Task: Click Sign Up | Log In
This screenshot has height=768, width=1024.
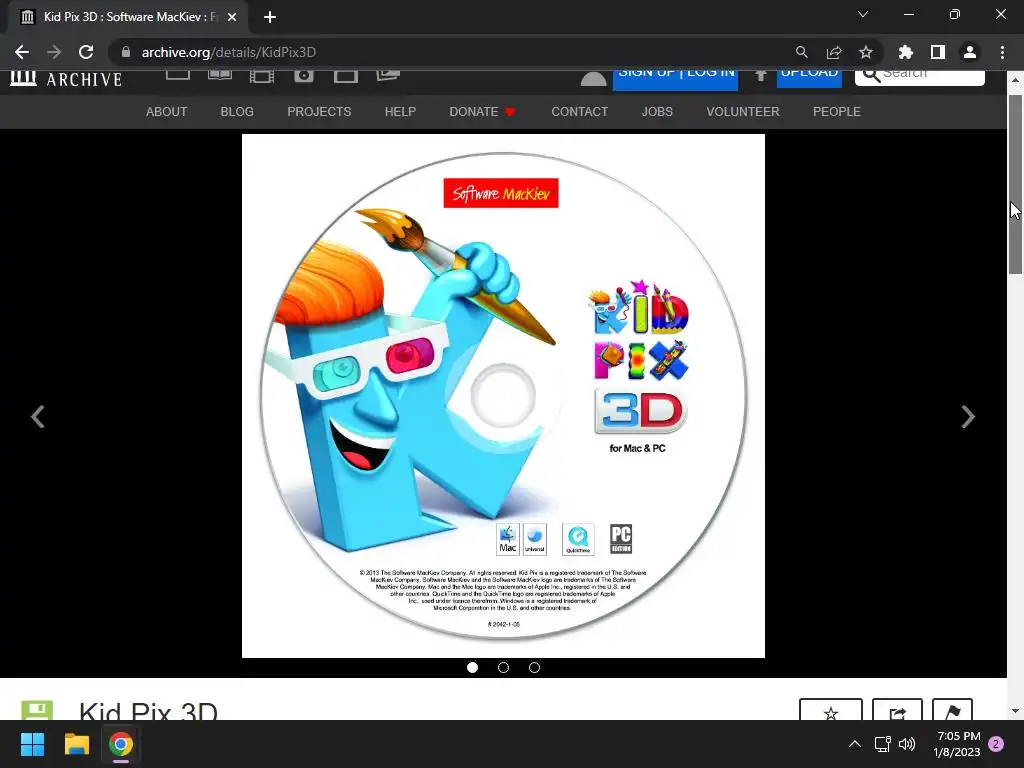Action: pyautogui.click(x=675, y=78)
